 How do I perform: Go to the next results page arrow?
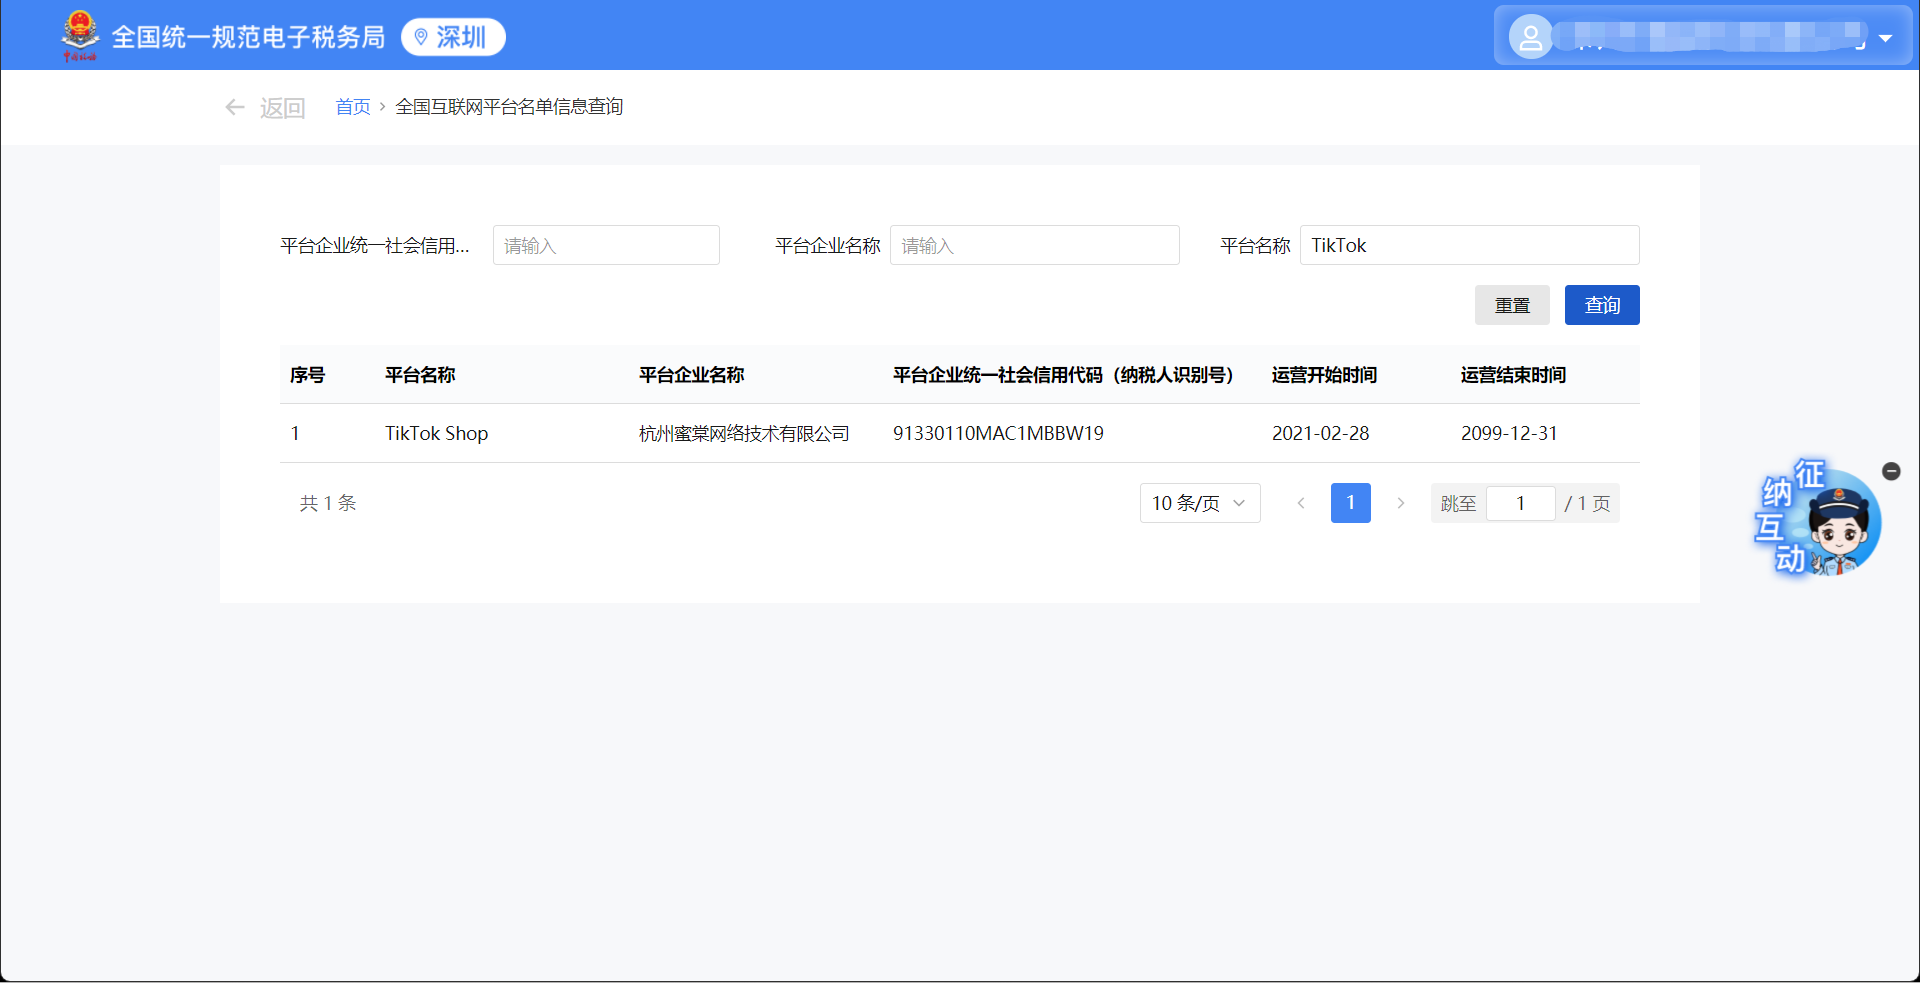[1401, 503]
